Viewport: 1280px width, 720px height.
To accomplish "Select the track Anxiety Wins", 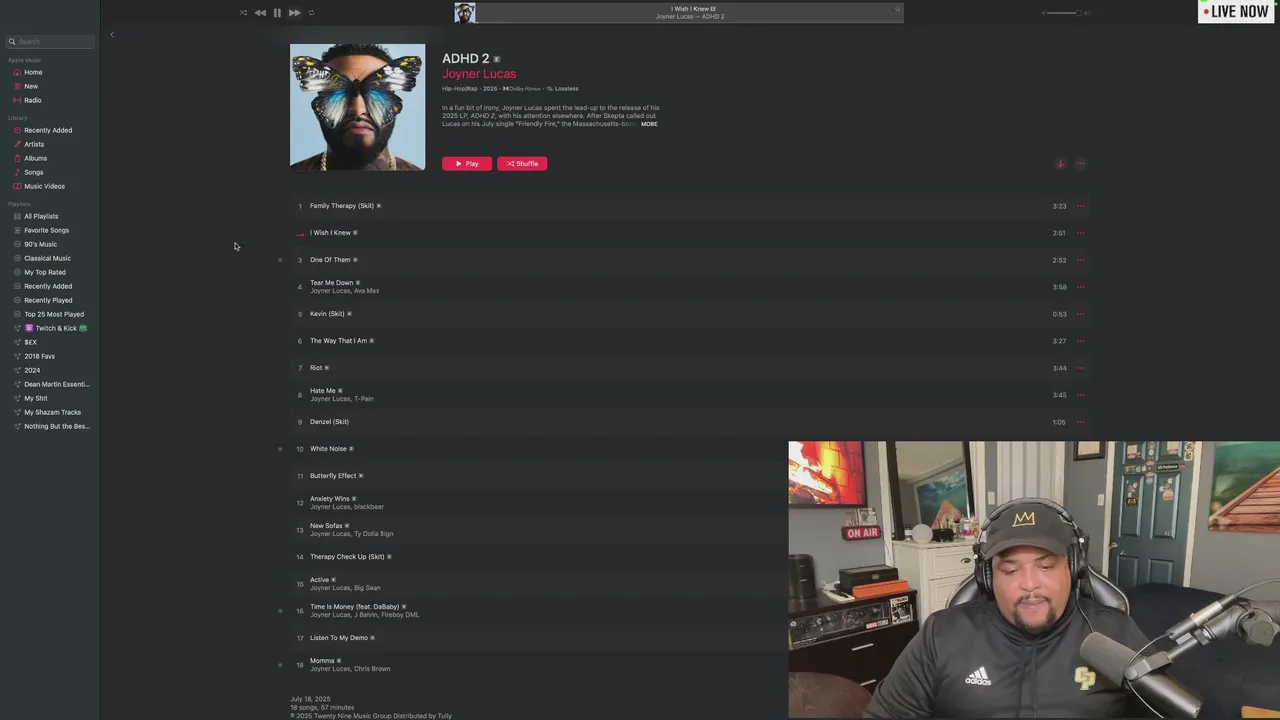I will 330,498.
